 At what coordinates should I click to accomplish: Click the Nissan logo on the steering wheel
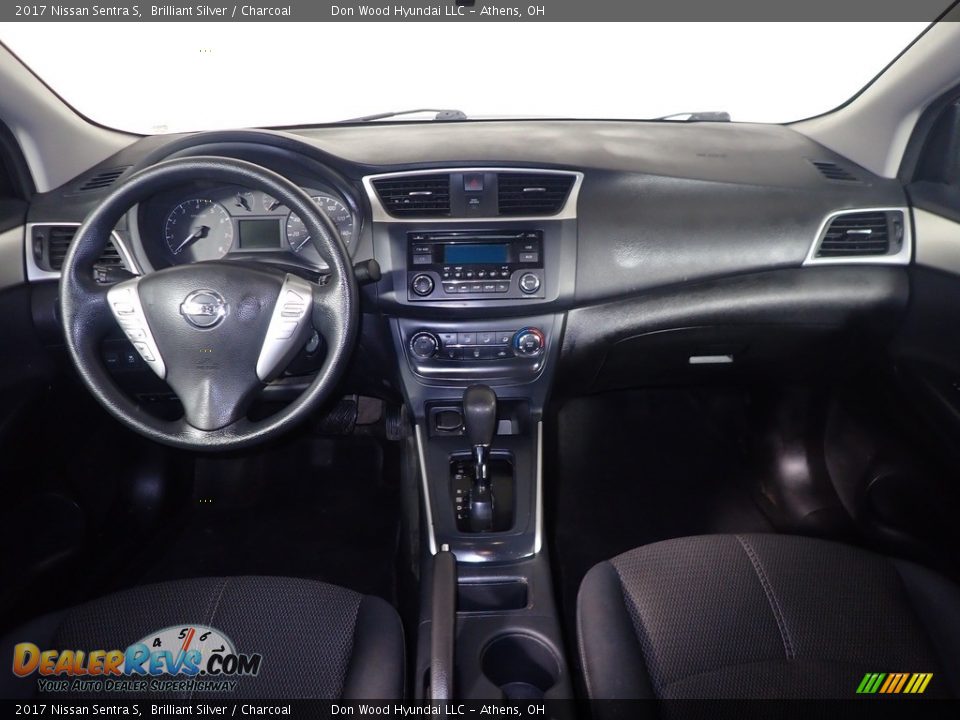point(203,308)
